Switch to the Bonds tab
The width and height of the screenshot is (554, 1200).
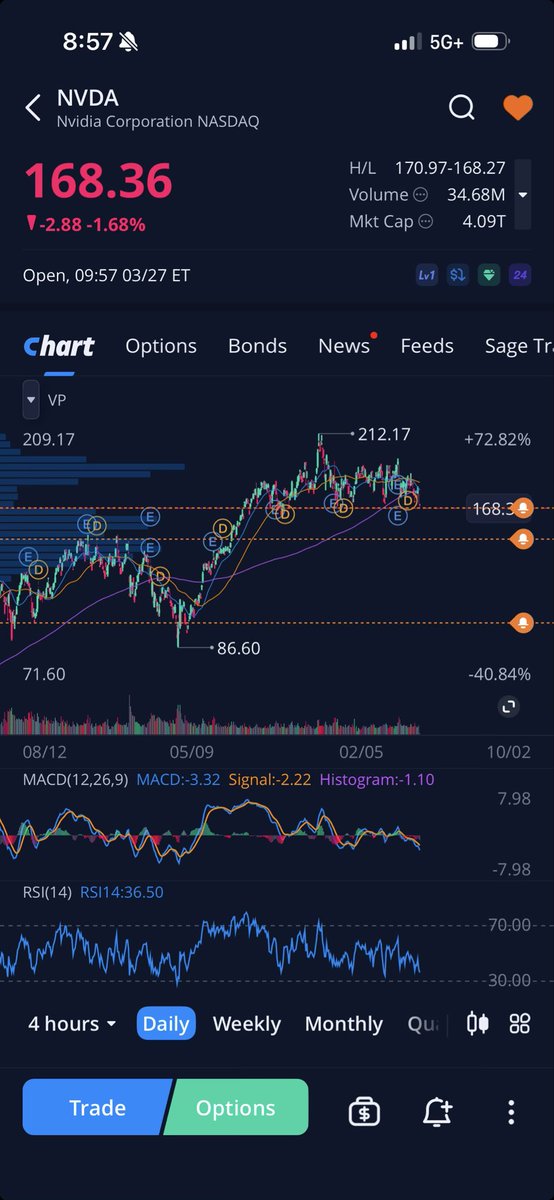257,346
